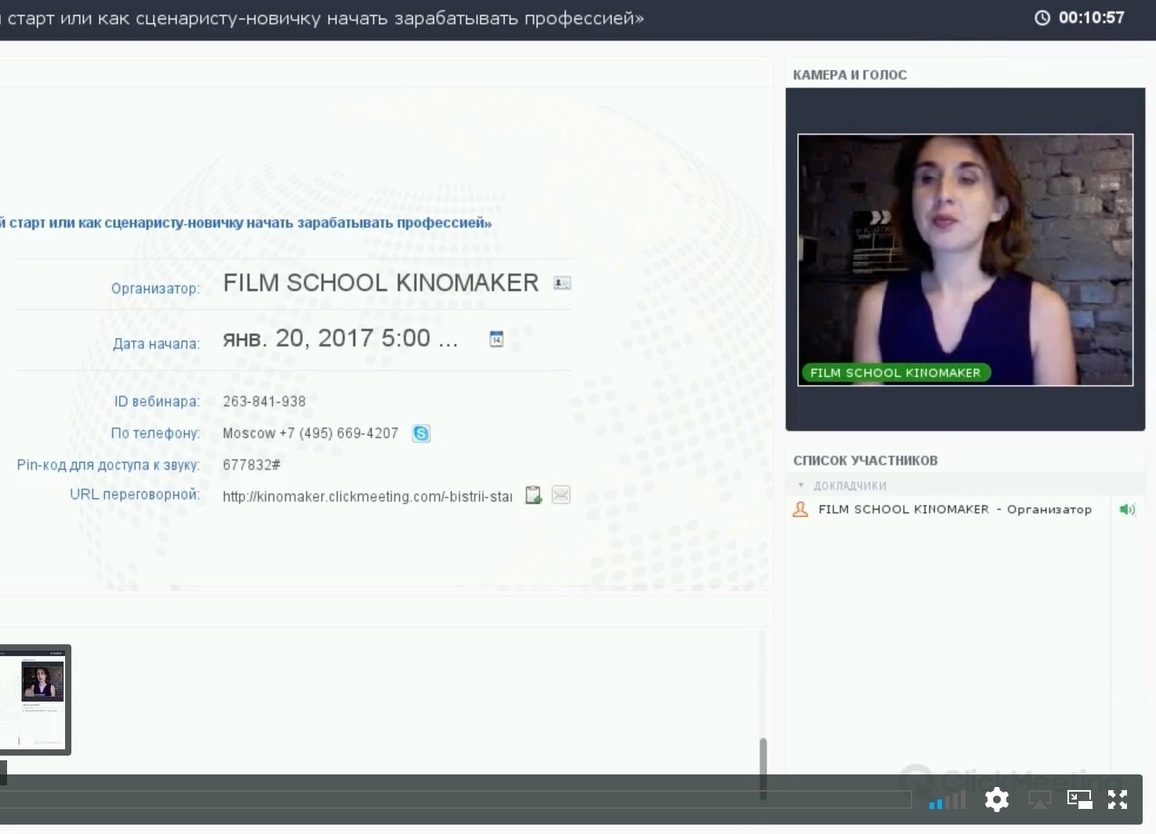Switch to picture-in-picture mini player
Image resolution: width=1156 pixels, height=834 pixels.
[1079, 799]
